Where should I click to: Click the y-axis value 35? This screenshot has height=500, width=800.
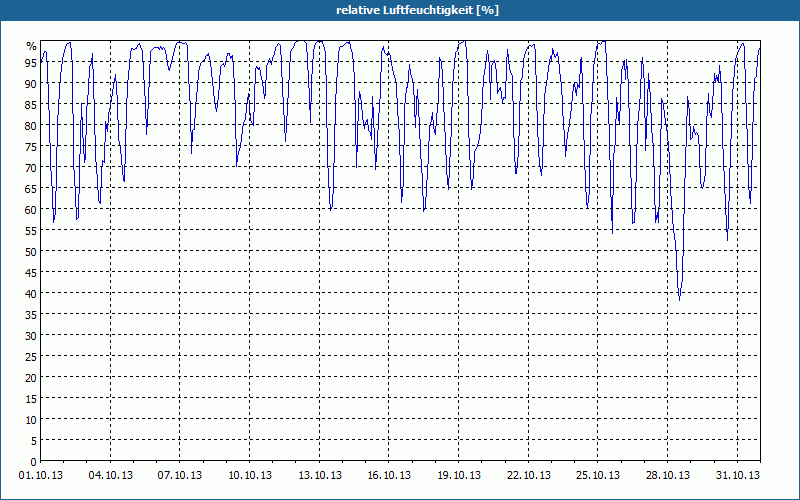coord(31,315)
